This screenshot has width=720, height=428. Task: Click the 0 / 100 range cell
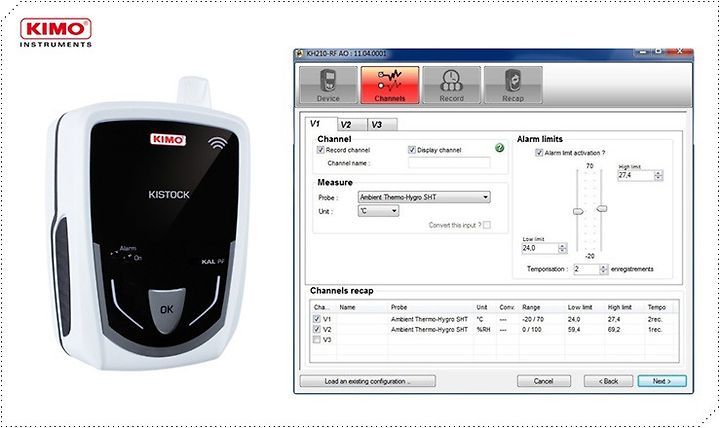point(532,330)
